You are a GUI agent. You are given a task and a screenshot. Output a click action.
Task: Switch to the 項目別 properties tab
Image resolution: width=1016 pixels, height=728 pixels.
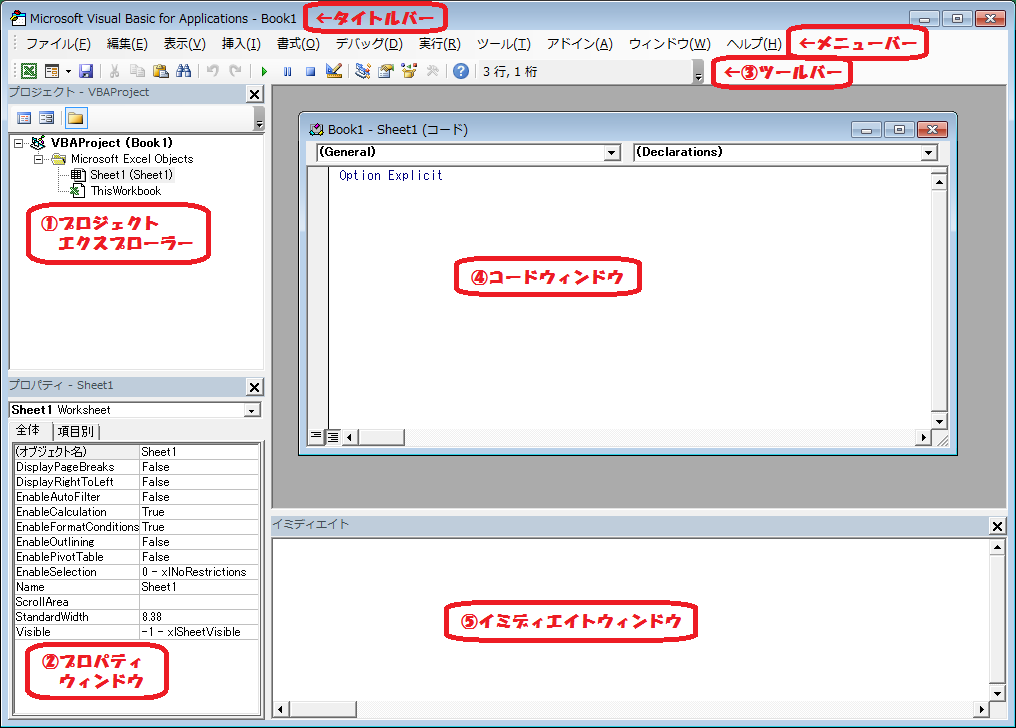(x=76, y=431)
